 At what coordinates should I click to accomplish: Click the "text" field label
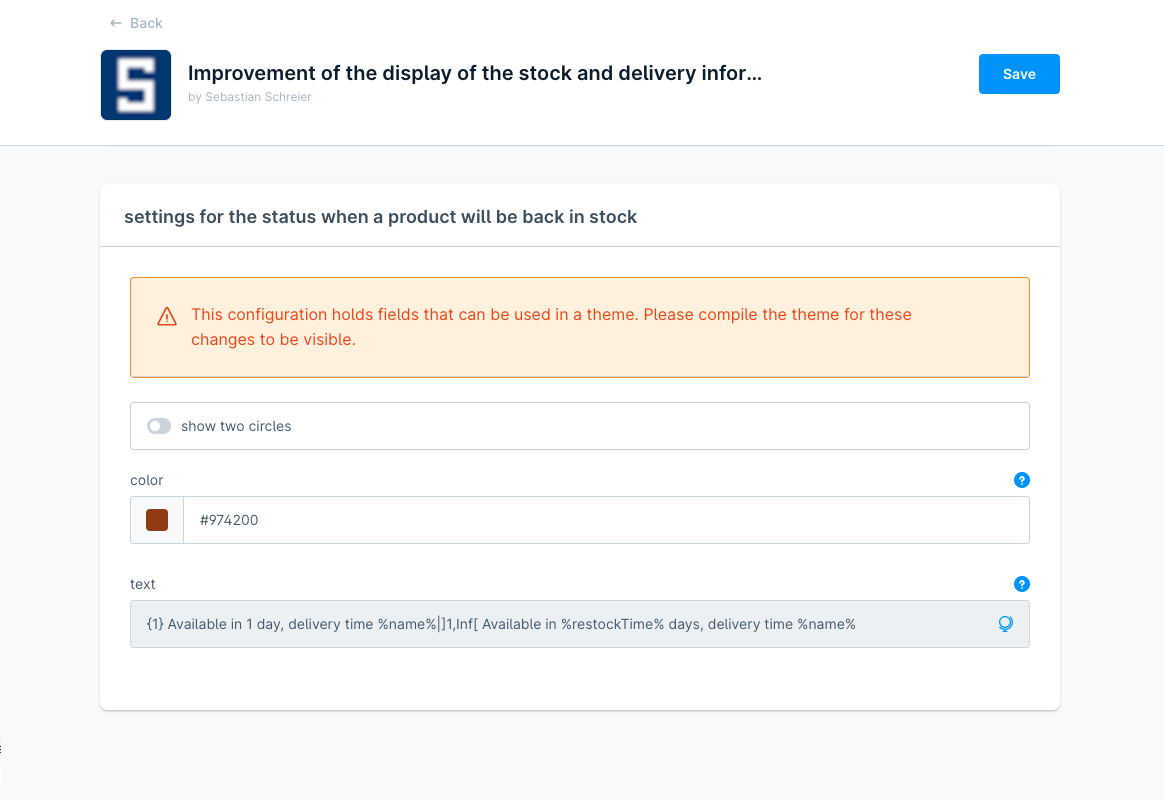tap(143, 584)
